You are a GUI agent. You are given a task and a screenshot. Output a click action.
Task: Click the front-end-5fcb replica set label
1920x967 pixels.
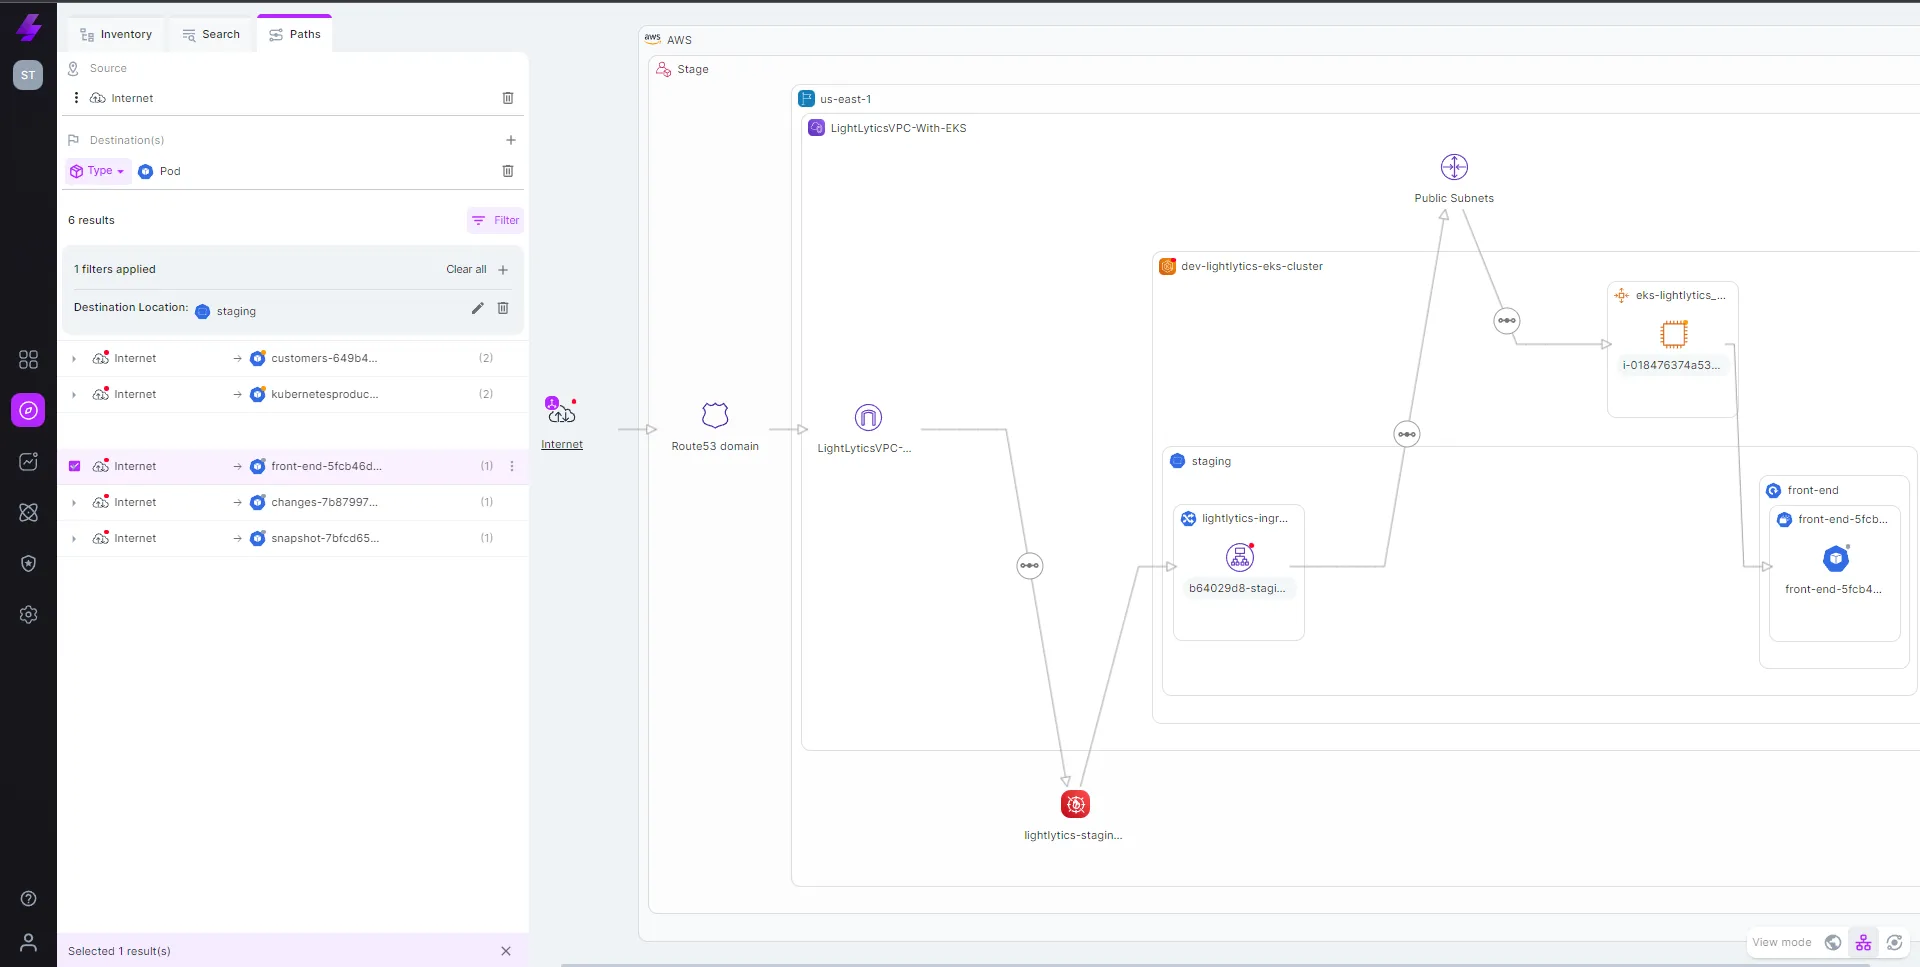point(1842,519)
